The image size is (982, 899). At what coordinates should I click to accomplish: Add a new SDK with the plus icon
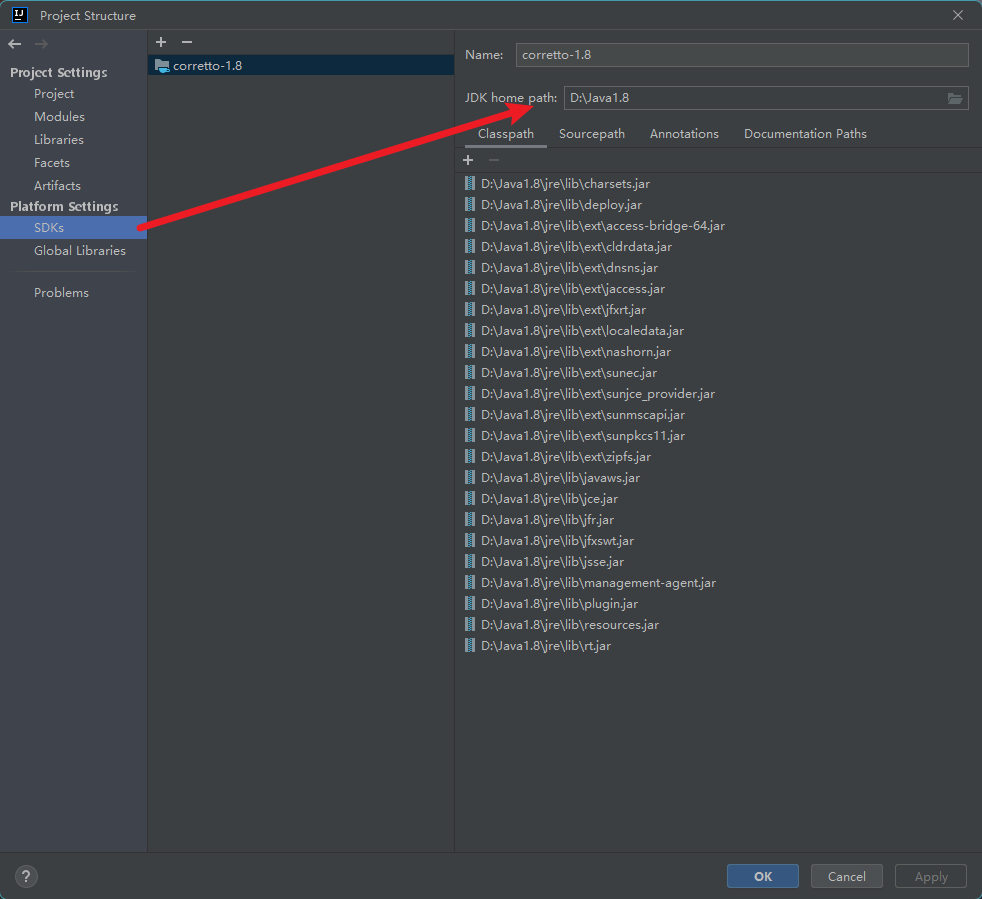[x=161, y=42]
